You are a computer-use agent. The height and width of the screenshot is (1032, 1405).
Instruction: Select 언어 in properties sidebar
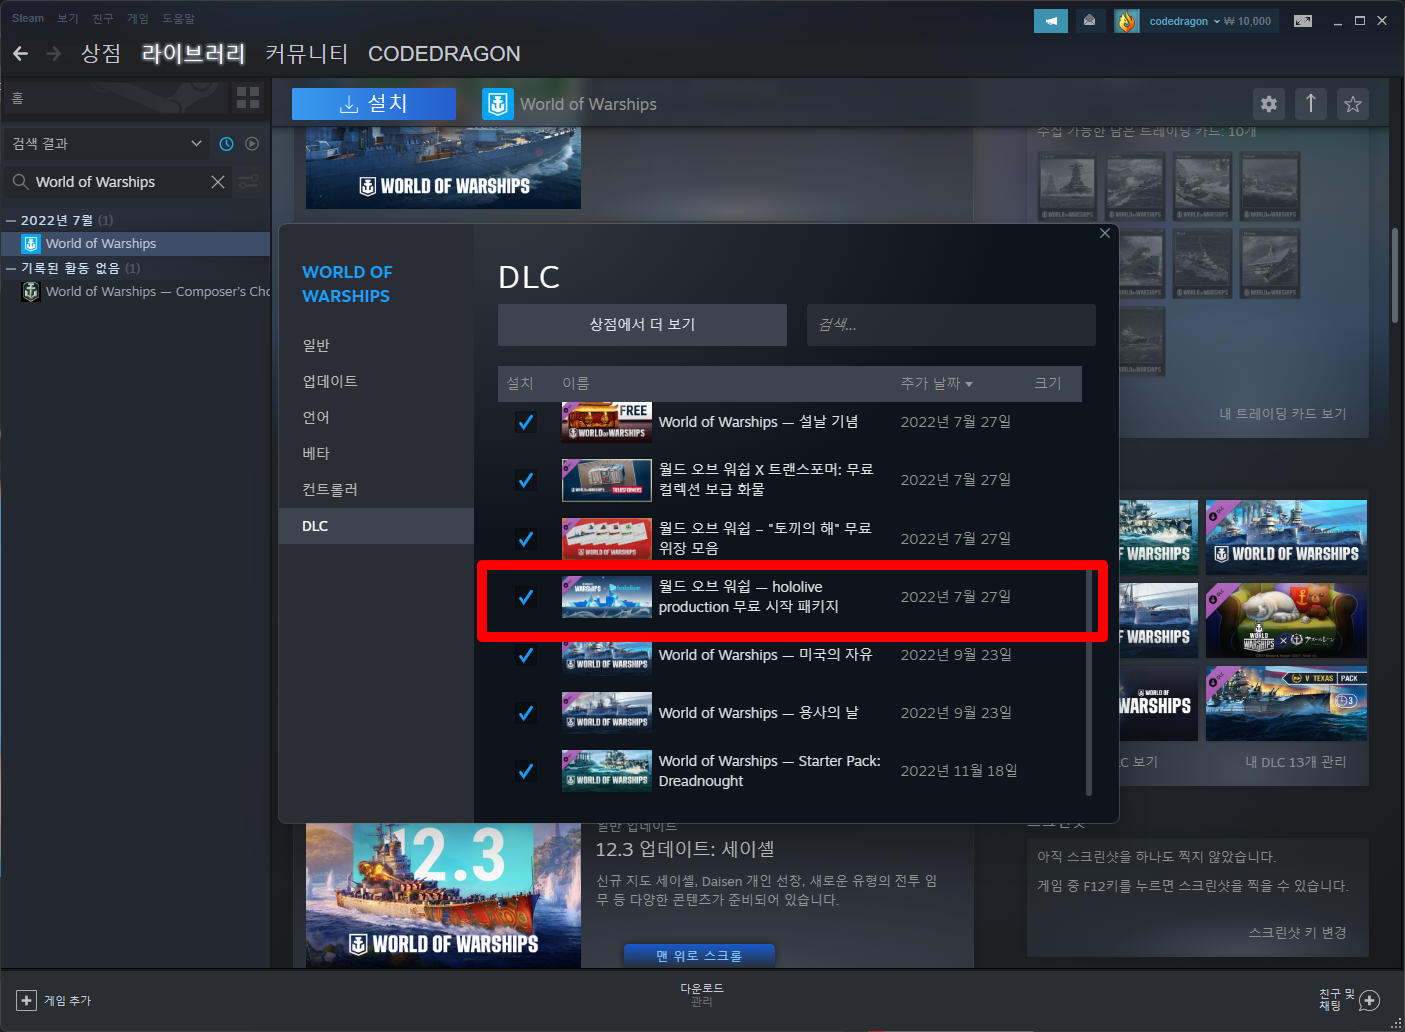[x=376, y=417]
